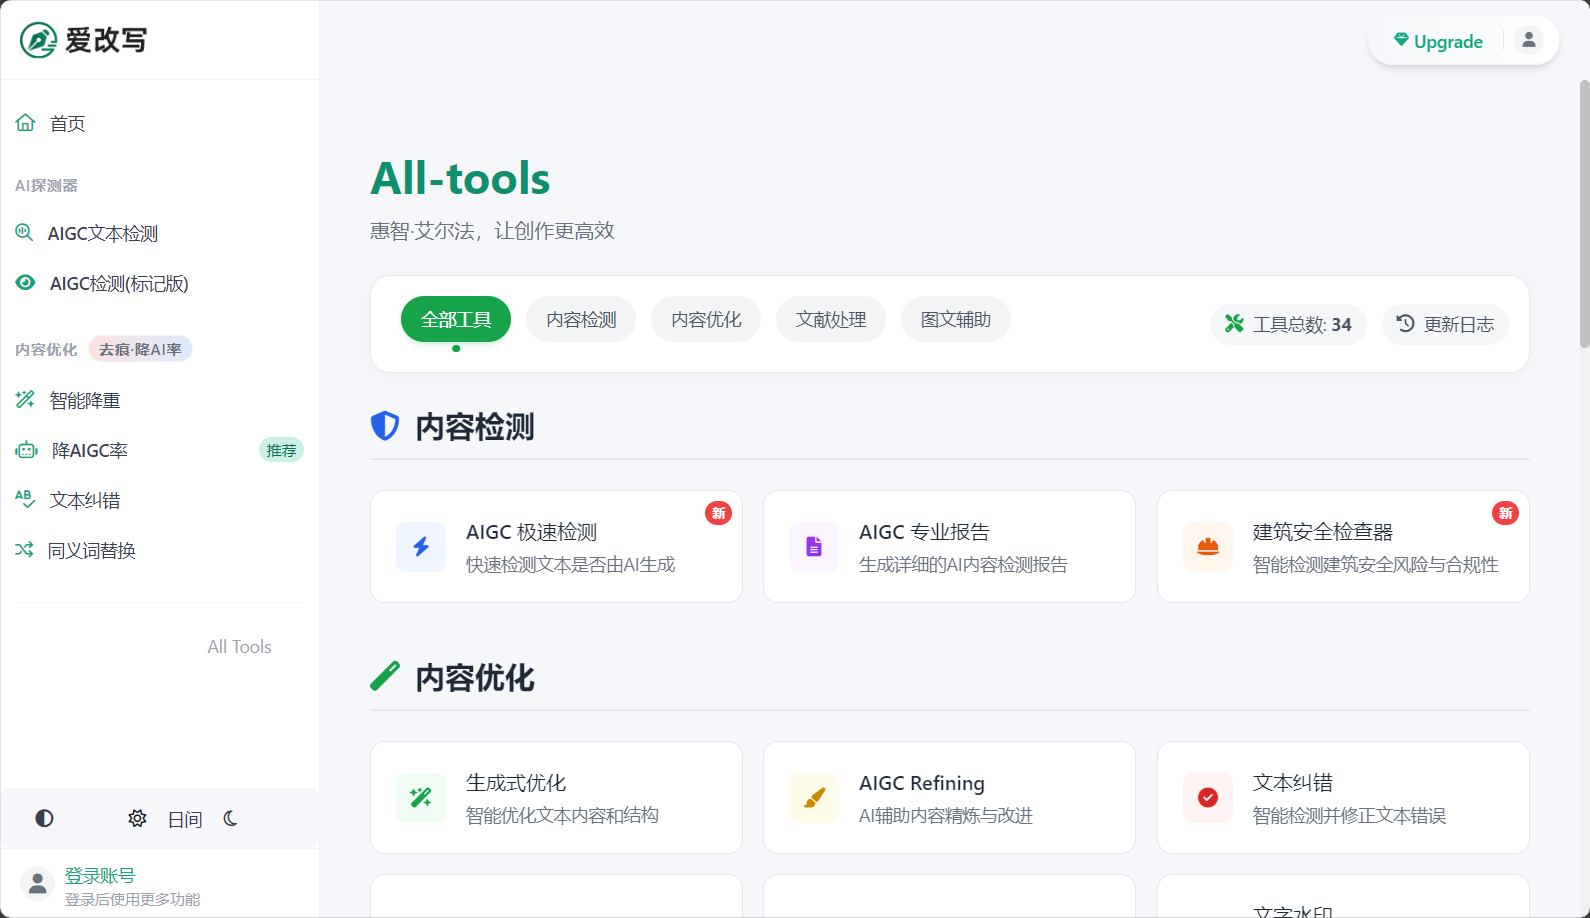Viewport: 1590px width, 918px height.
Task: Click the 惠智·艾尔法，让创作更高效 subtitle
Action: [x=492, y=231]
